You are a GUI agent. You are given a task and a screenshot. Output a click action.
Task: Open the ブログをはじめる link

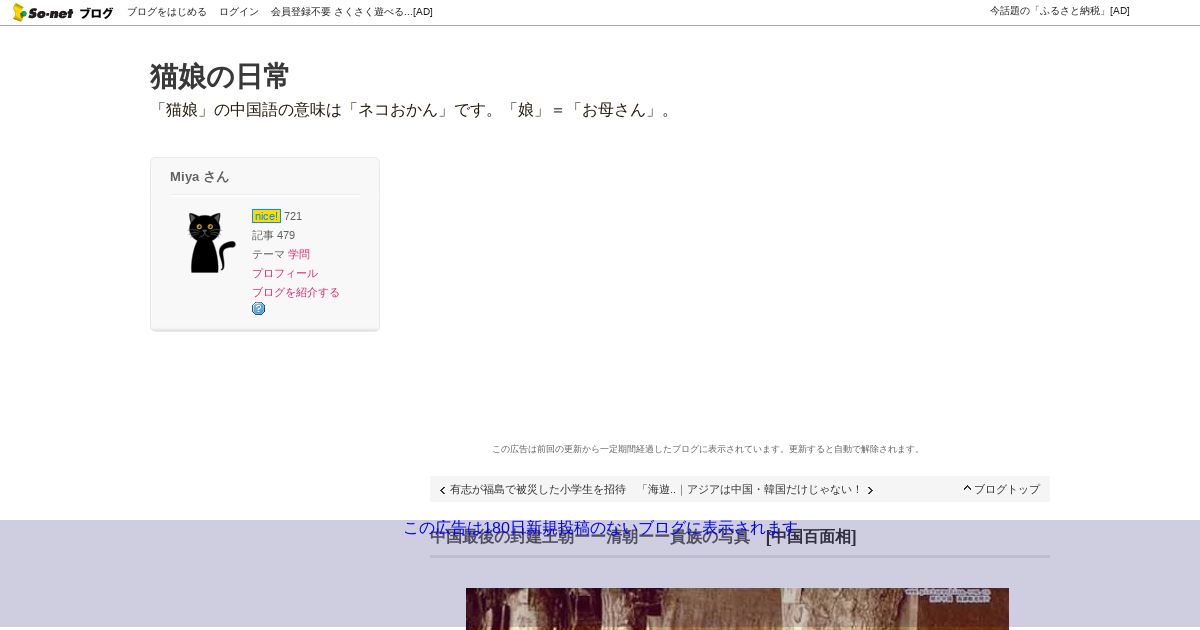pos(167,12)
